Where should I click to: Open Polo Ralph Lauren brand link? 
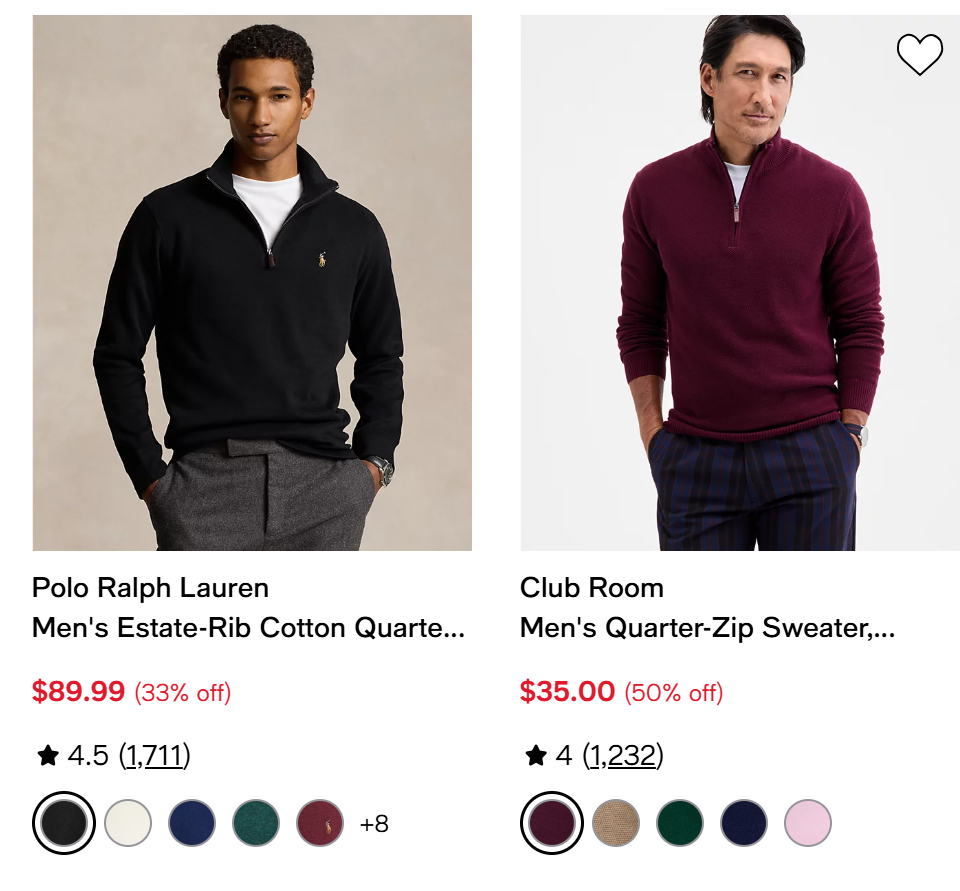tap(150, 587)
